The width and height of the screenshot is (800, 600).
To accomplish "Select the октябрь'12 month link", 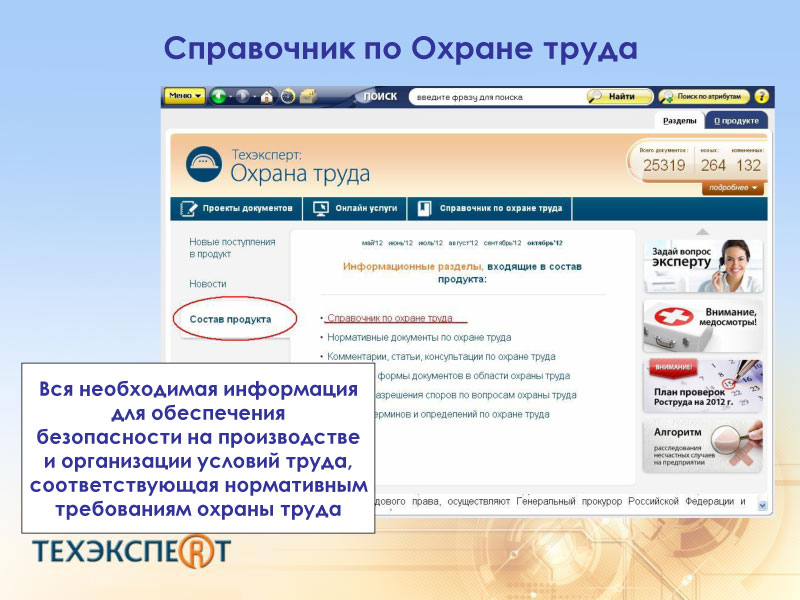I will 545,243.
